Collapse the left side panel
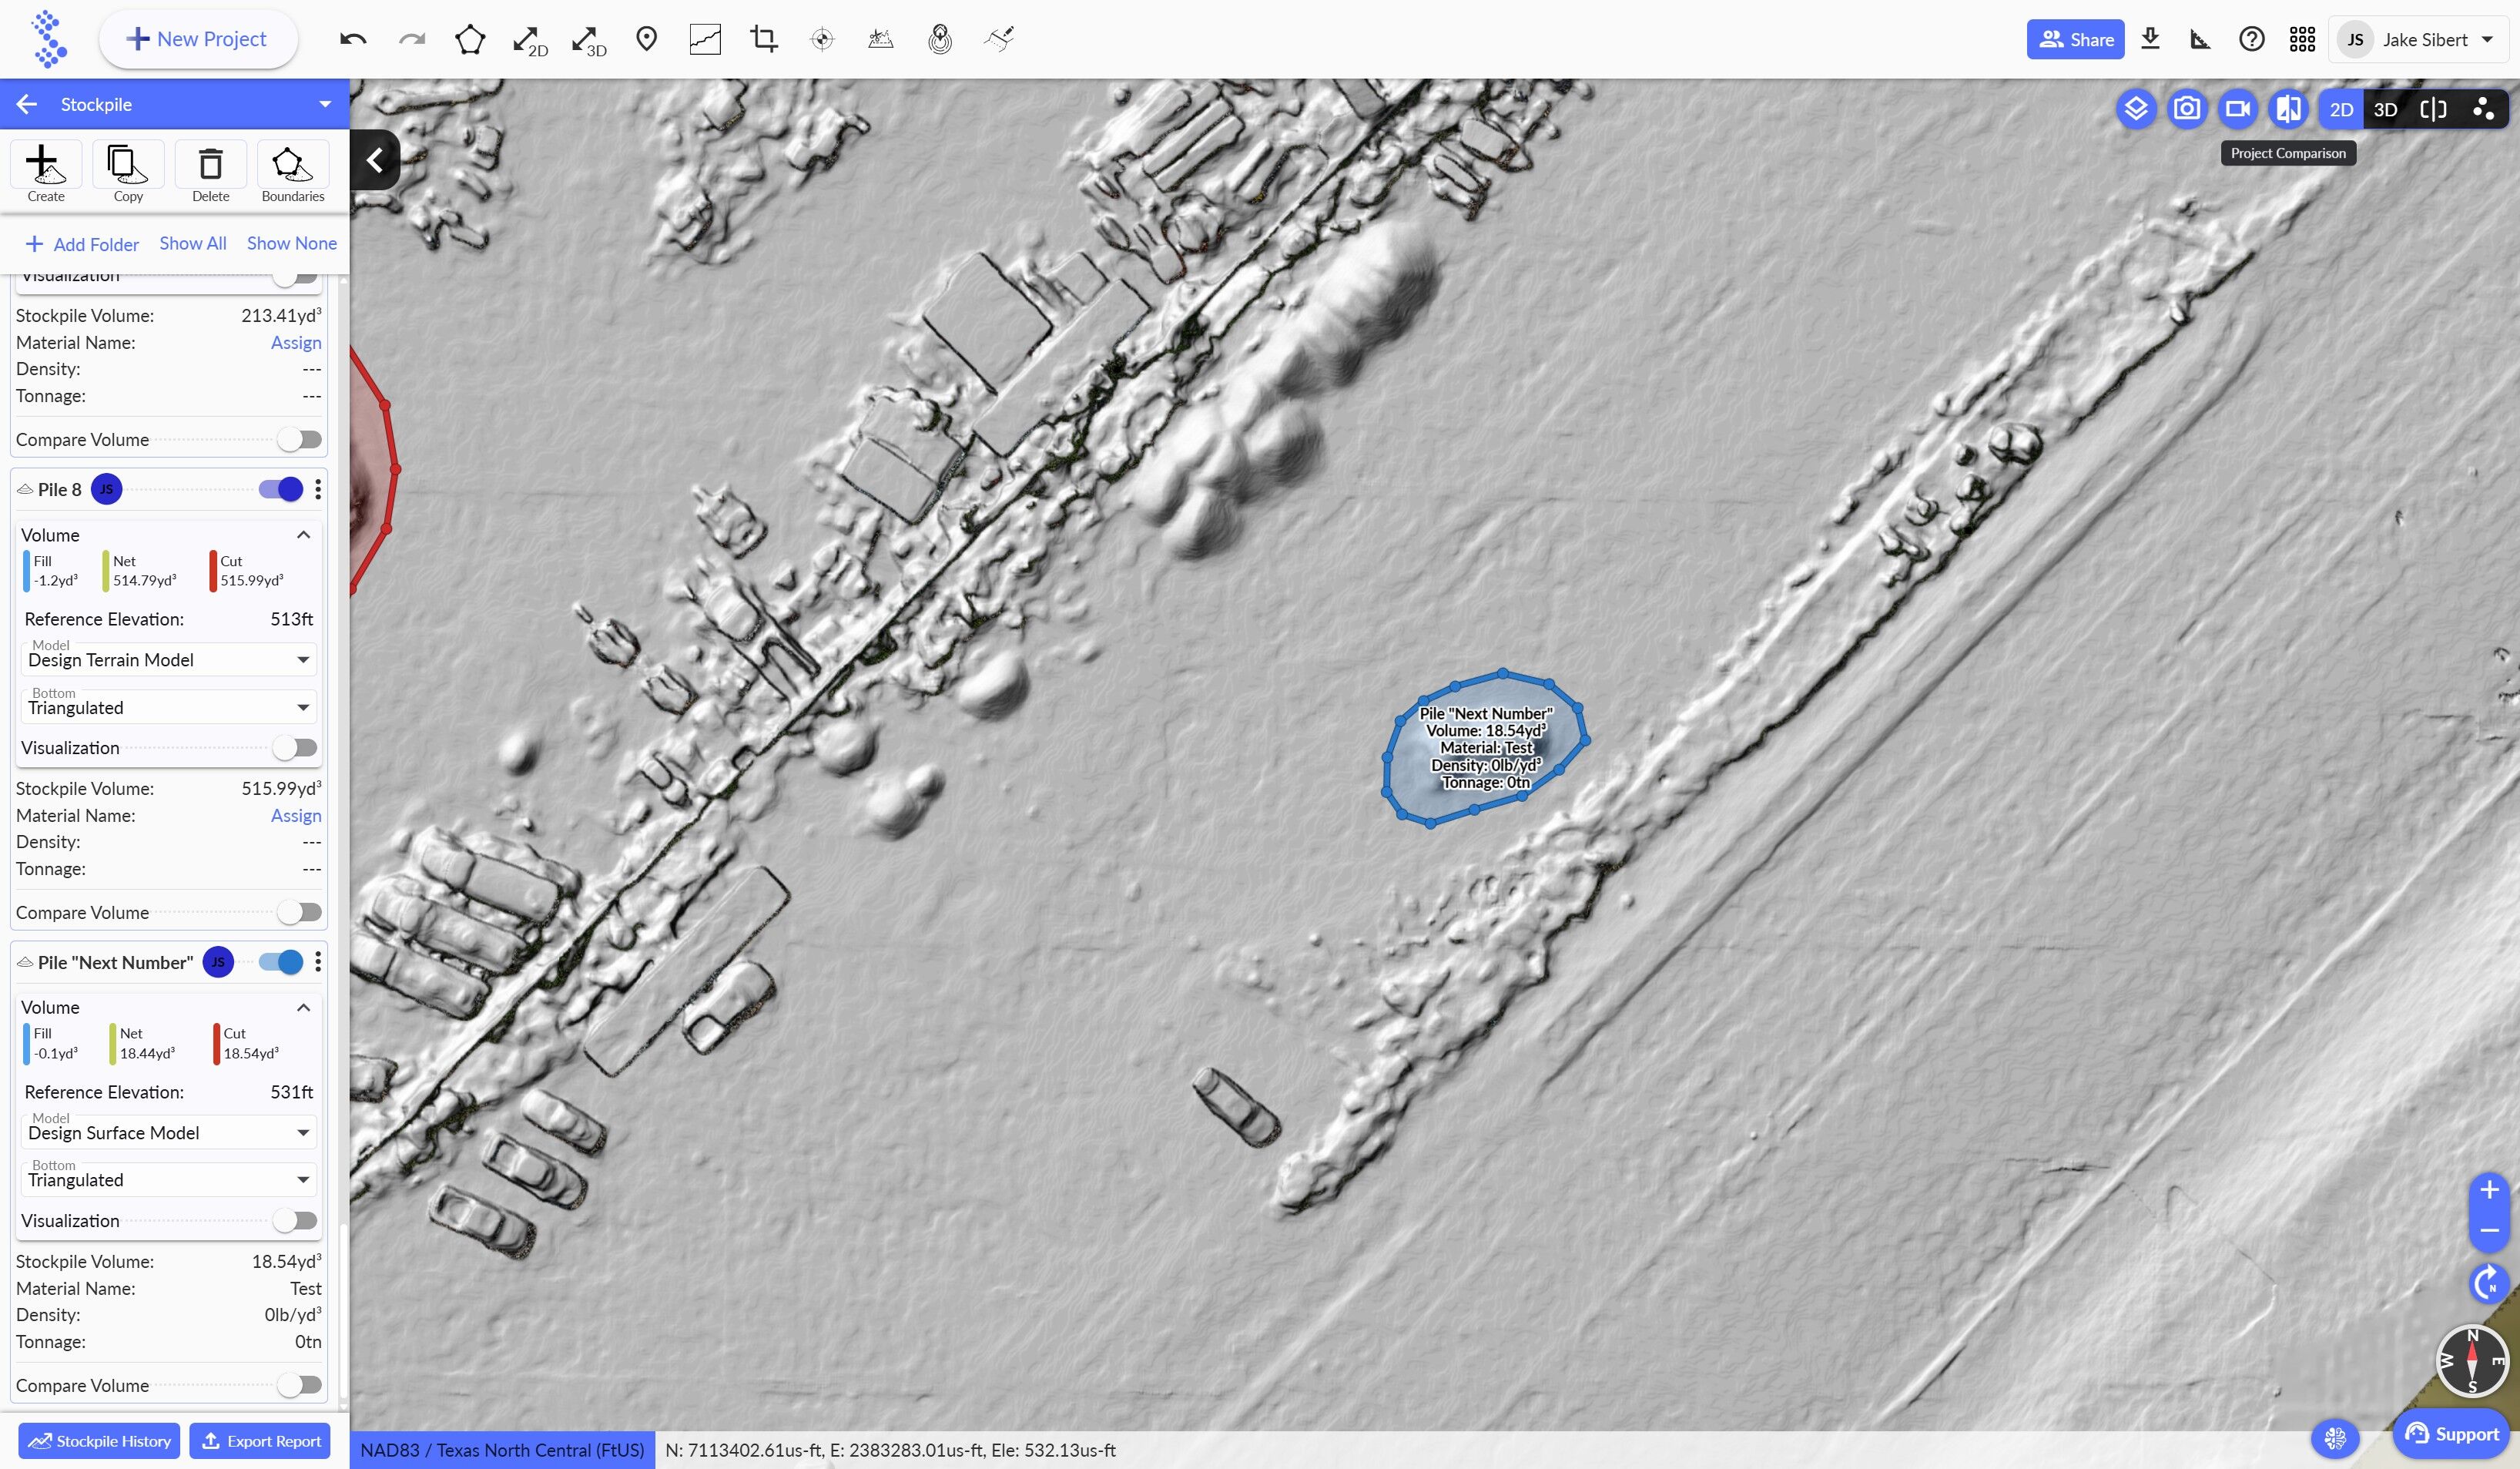Image resolution: width=2520 pixels, height=1469 pixels. pos(375,160)
